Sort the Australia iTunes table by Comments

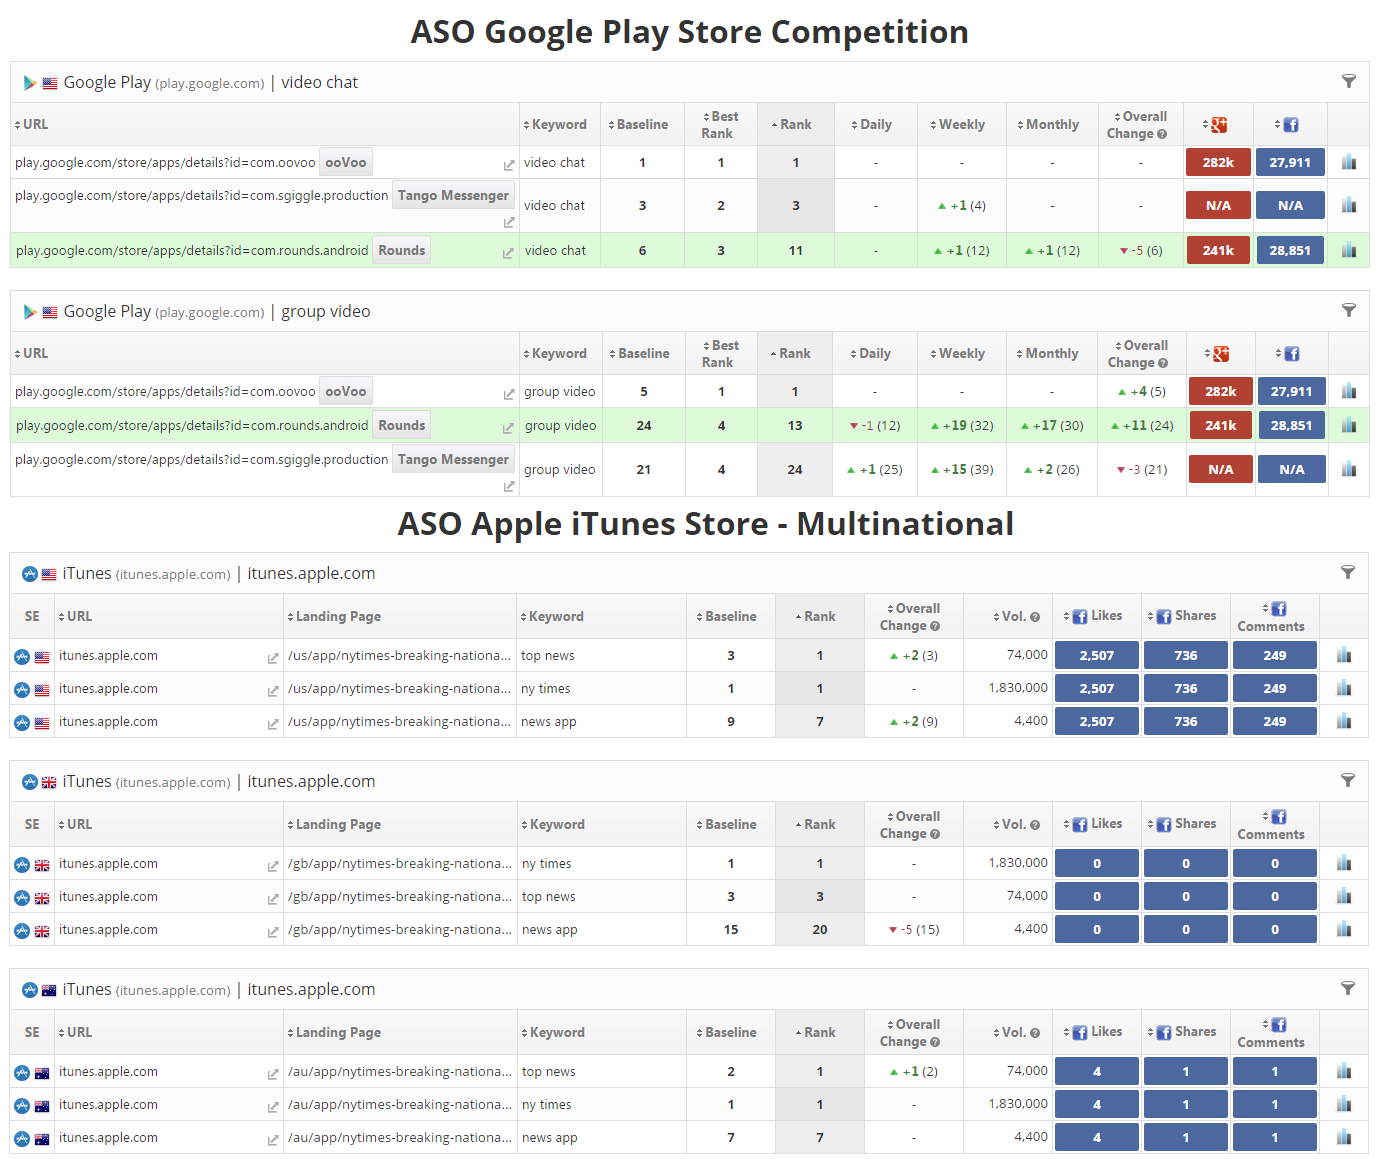click(x=1271, y=1033)
